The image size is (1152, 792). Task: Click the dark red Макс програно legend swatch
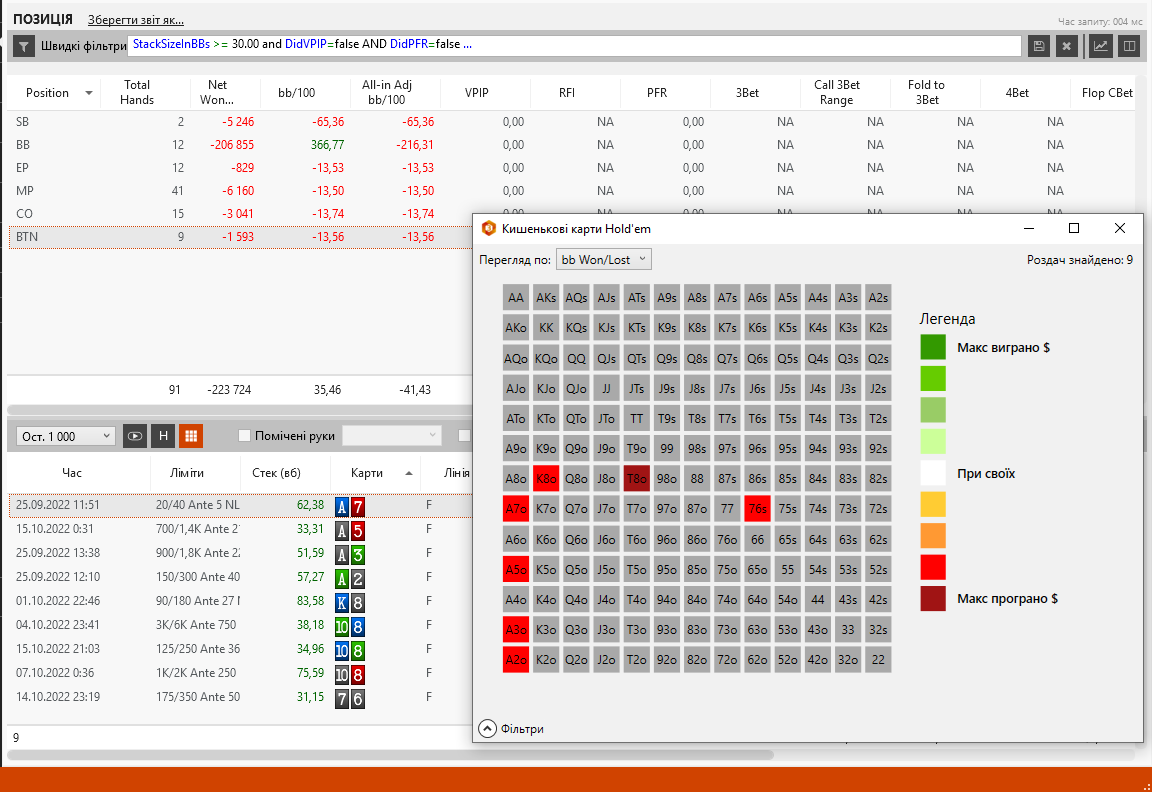pyautogui.click(x=933, y=598)
